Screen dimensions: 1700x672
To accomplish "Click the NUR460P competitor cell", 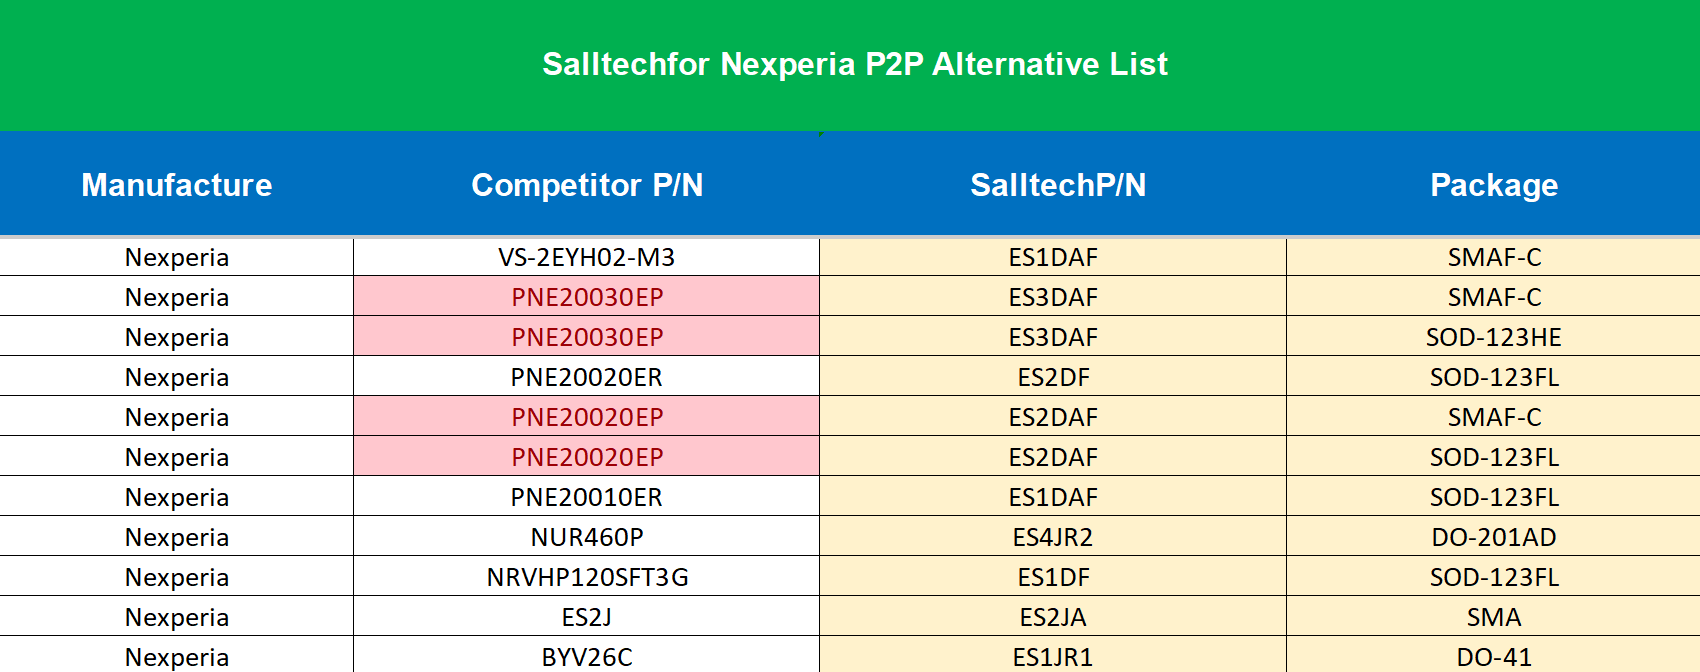I will click(587, 537).
